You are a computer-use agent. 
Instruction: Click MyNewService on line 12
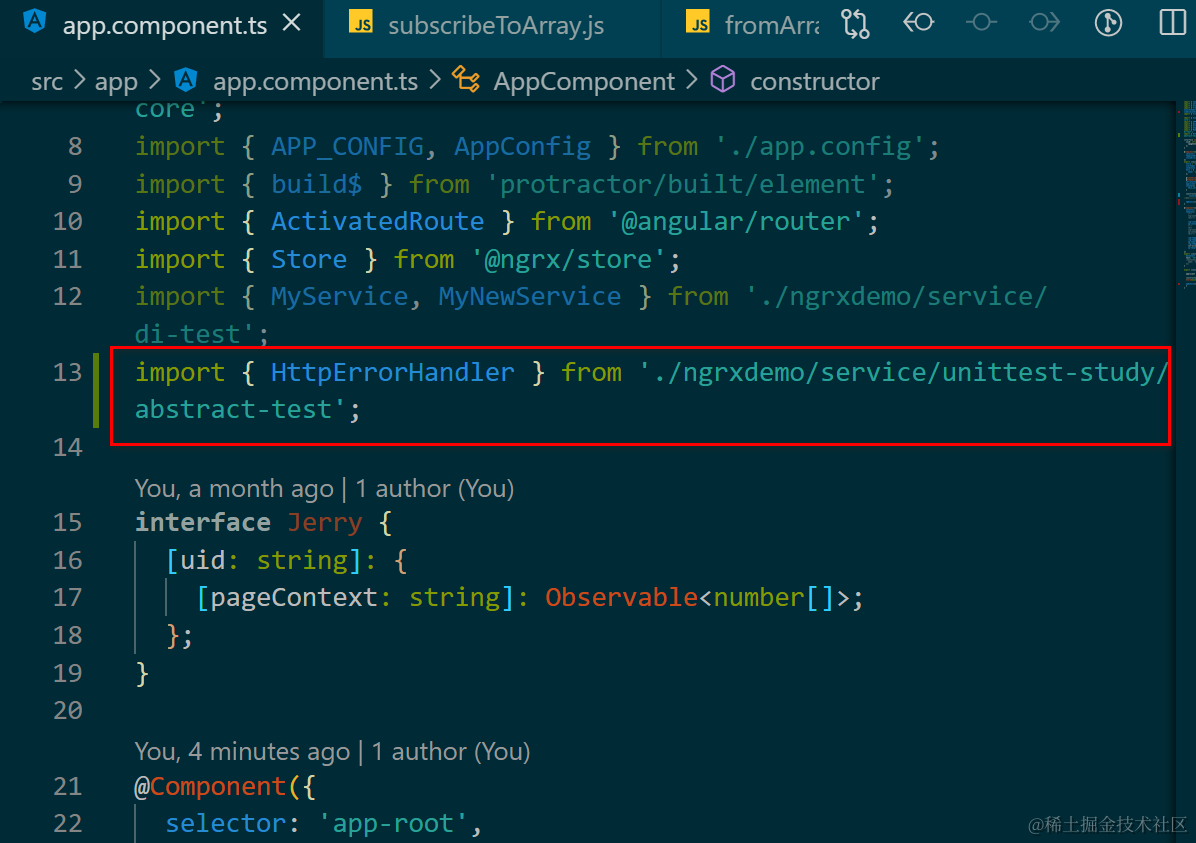[529, 297]
